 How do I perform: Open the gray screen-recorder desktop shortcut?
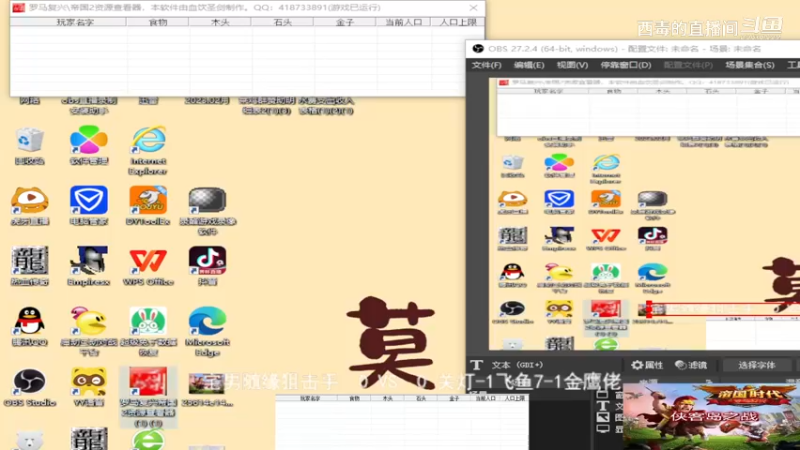207,200
